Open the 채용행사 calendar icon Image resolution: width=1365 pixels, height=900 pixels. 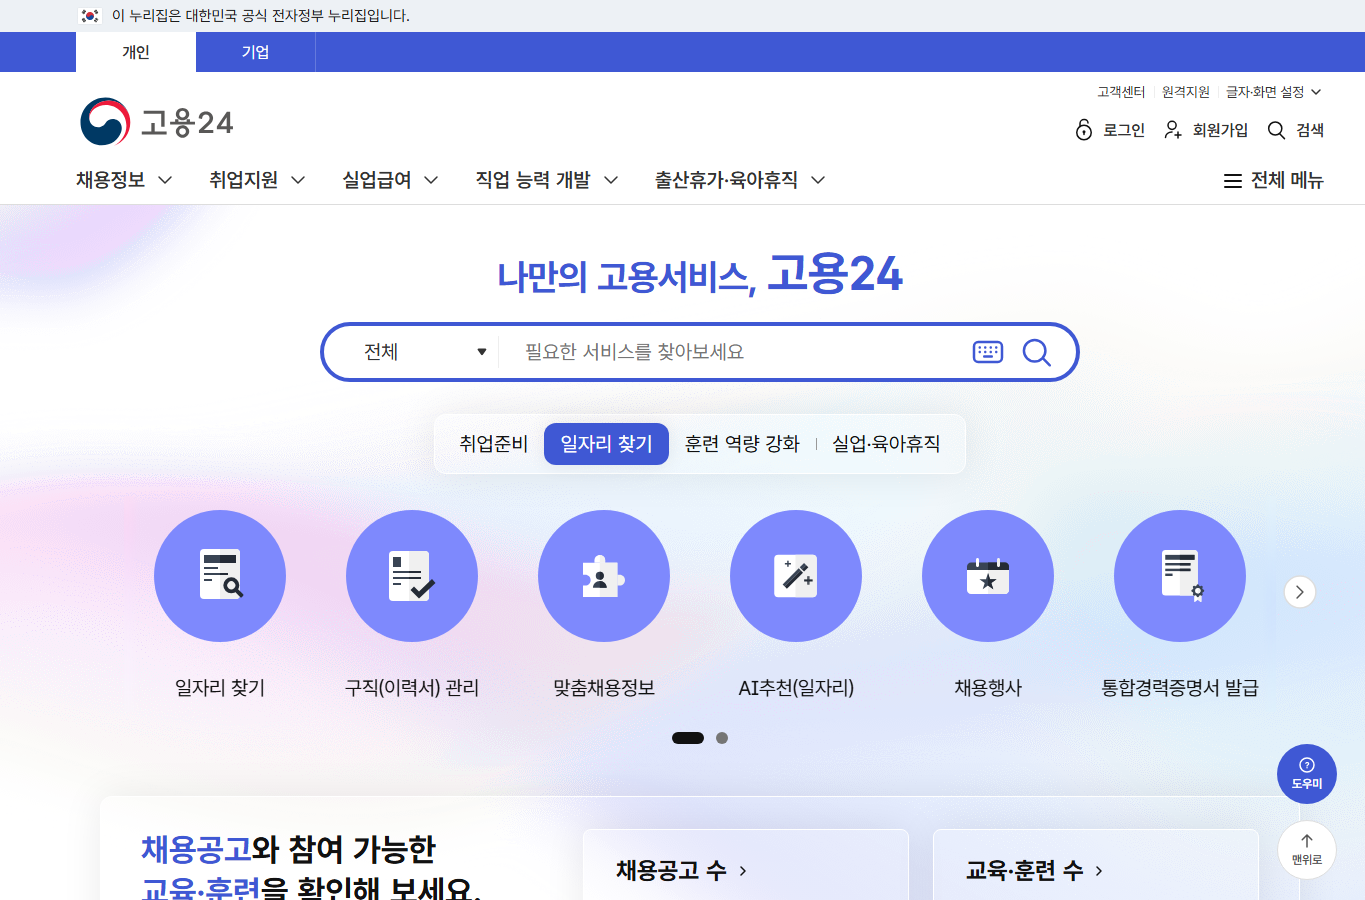click(988, 576)
